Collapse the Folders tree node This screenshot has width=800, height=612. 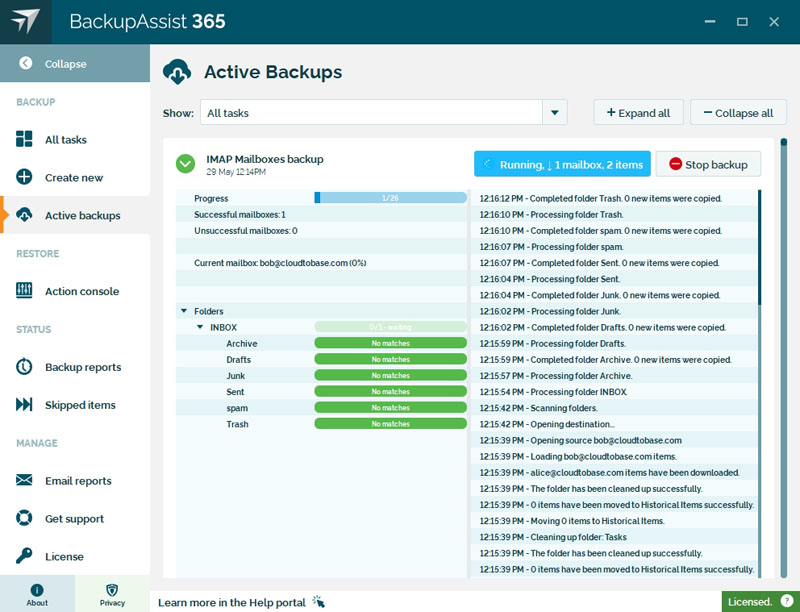click(x=184, y=311)
